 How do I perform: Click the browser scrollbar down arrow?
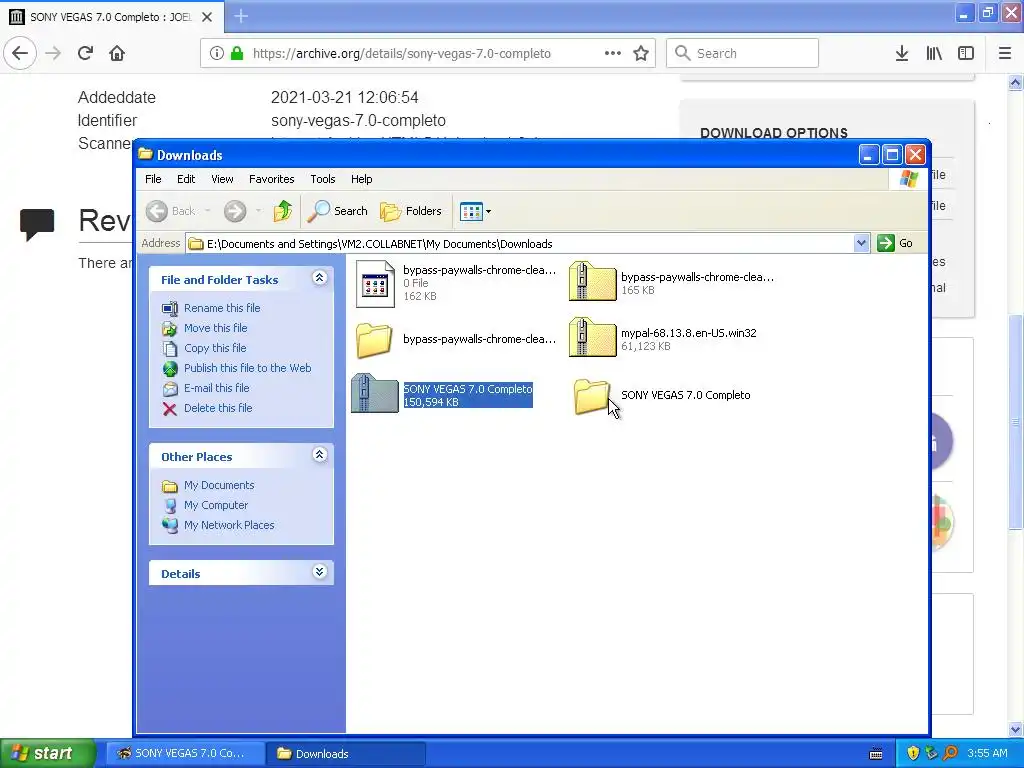pos(1016,729)
